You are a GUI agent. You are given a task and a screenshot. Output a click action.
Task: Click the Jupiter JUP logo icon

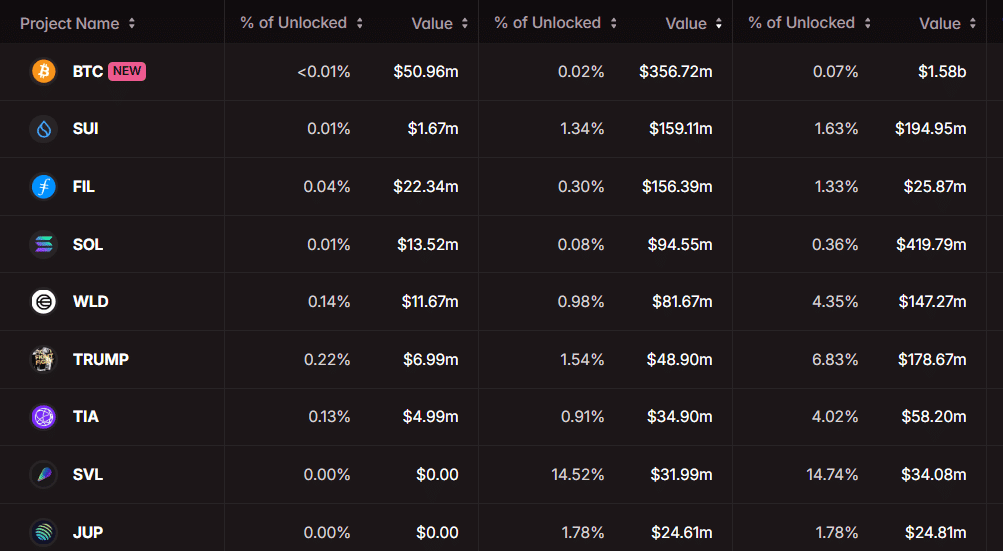click(x=44, y=532)
